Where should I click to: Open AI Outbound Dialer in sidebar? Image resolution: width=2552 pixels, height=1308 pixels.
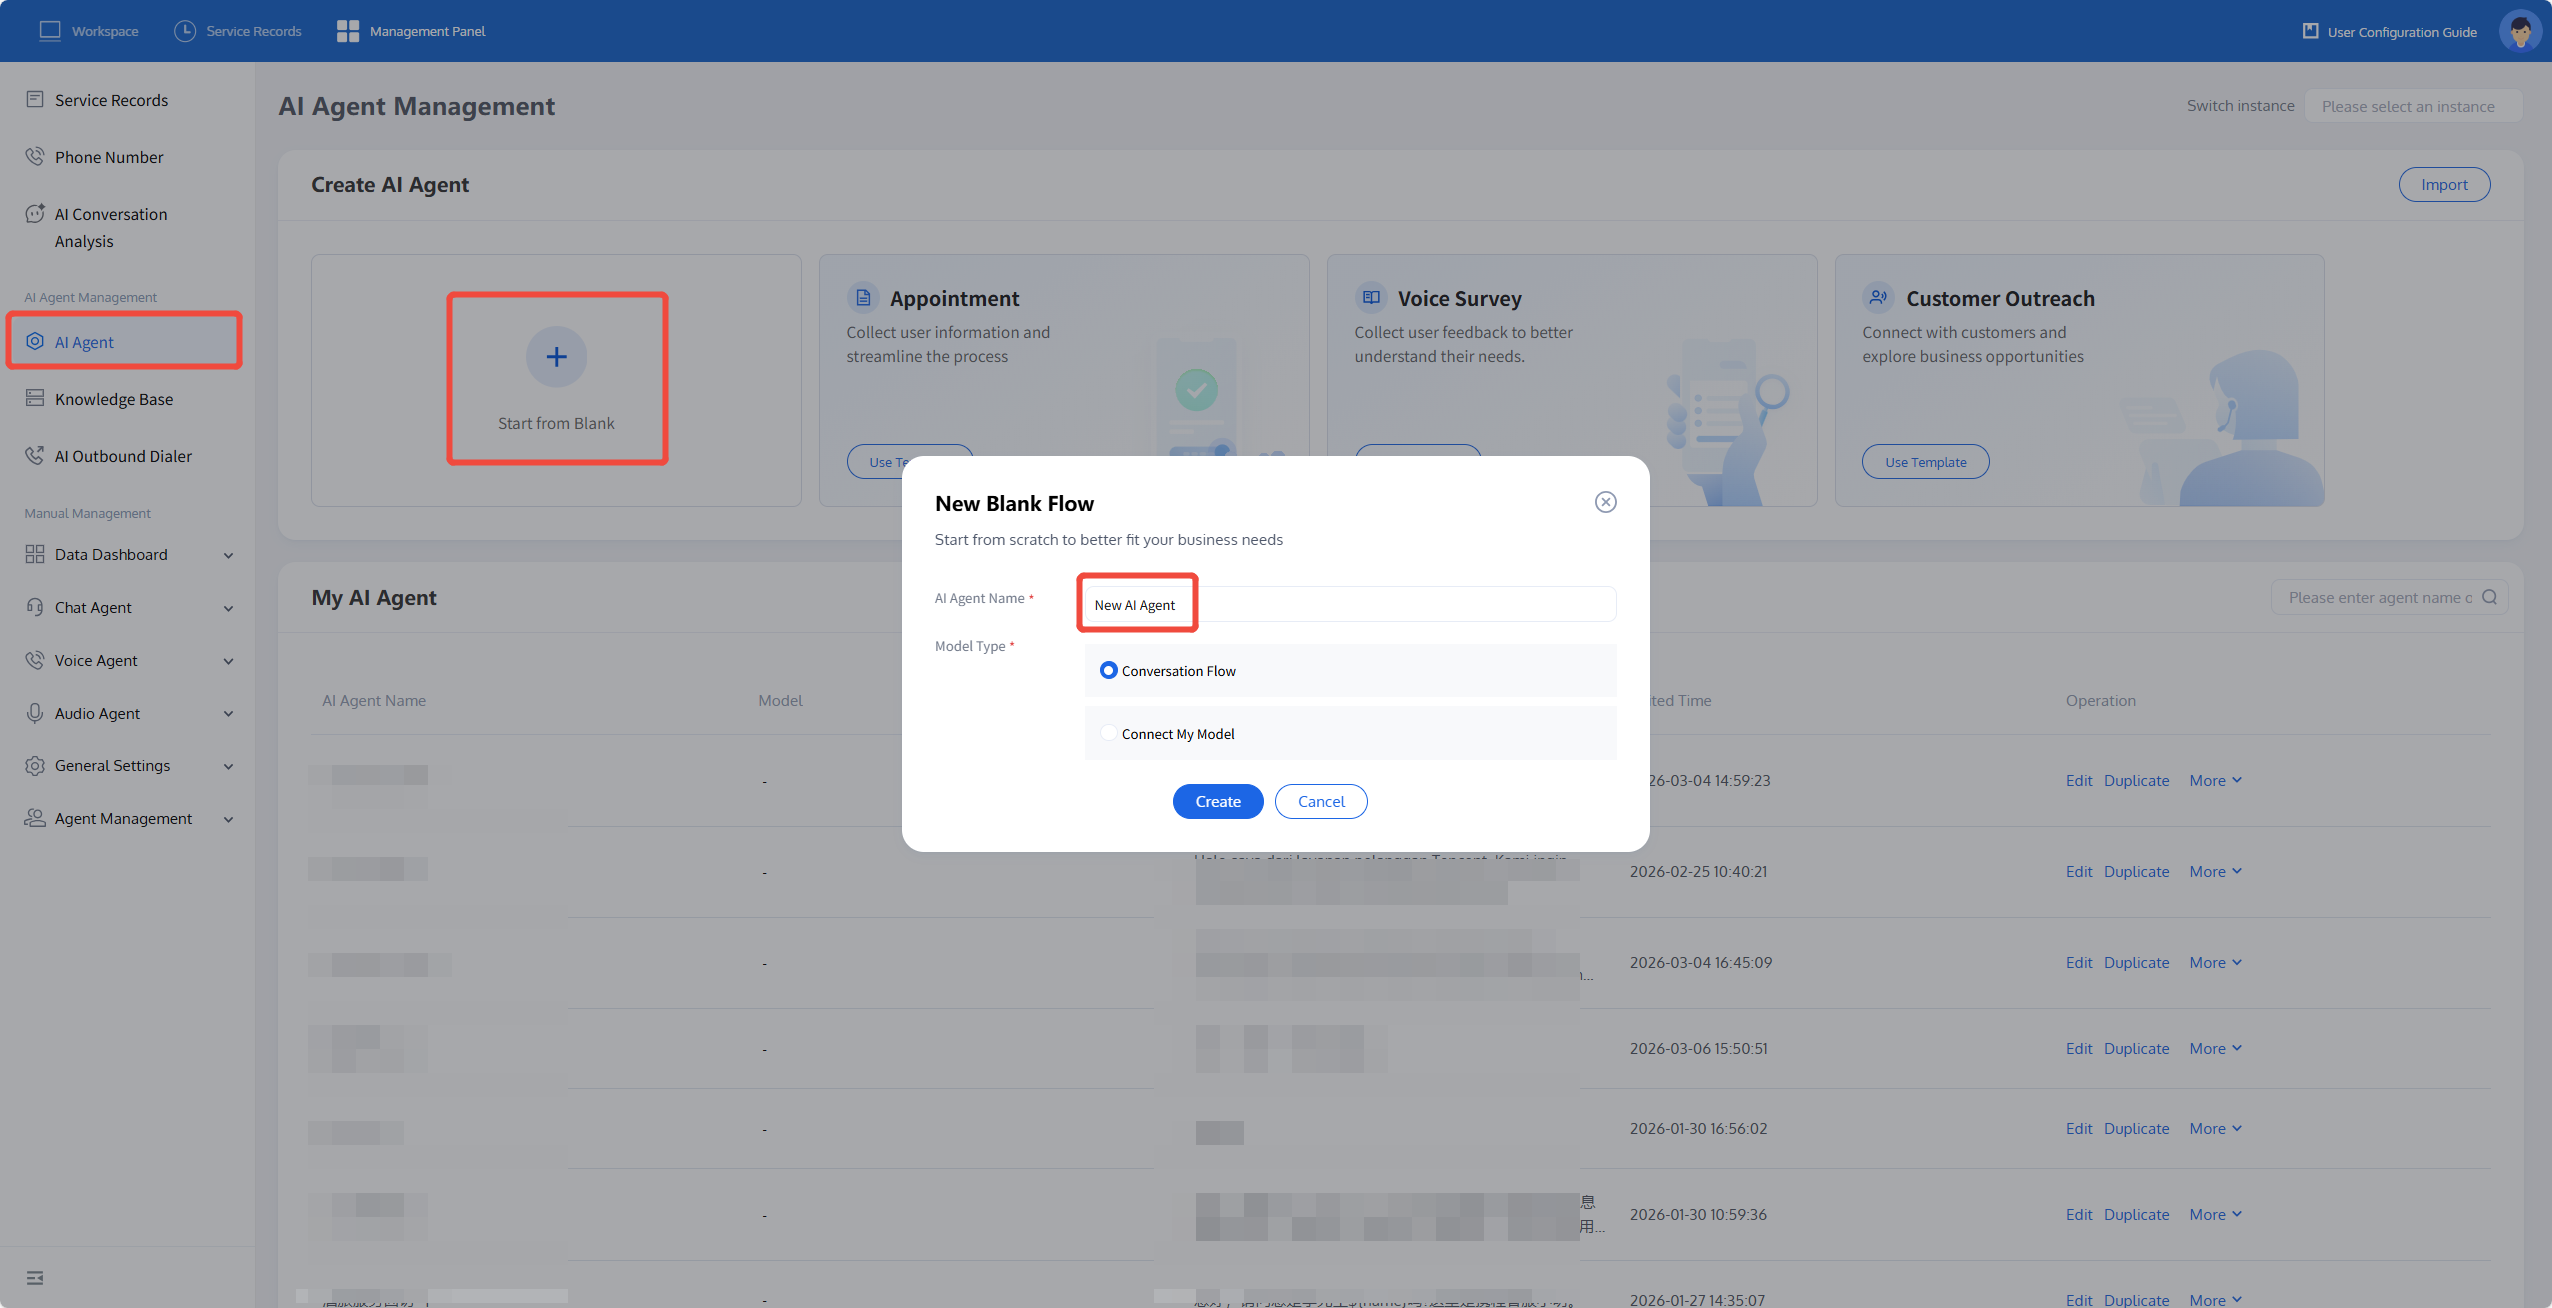coord(123,456)
